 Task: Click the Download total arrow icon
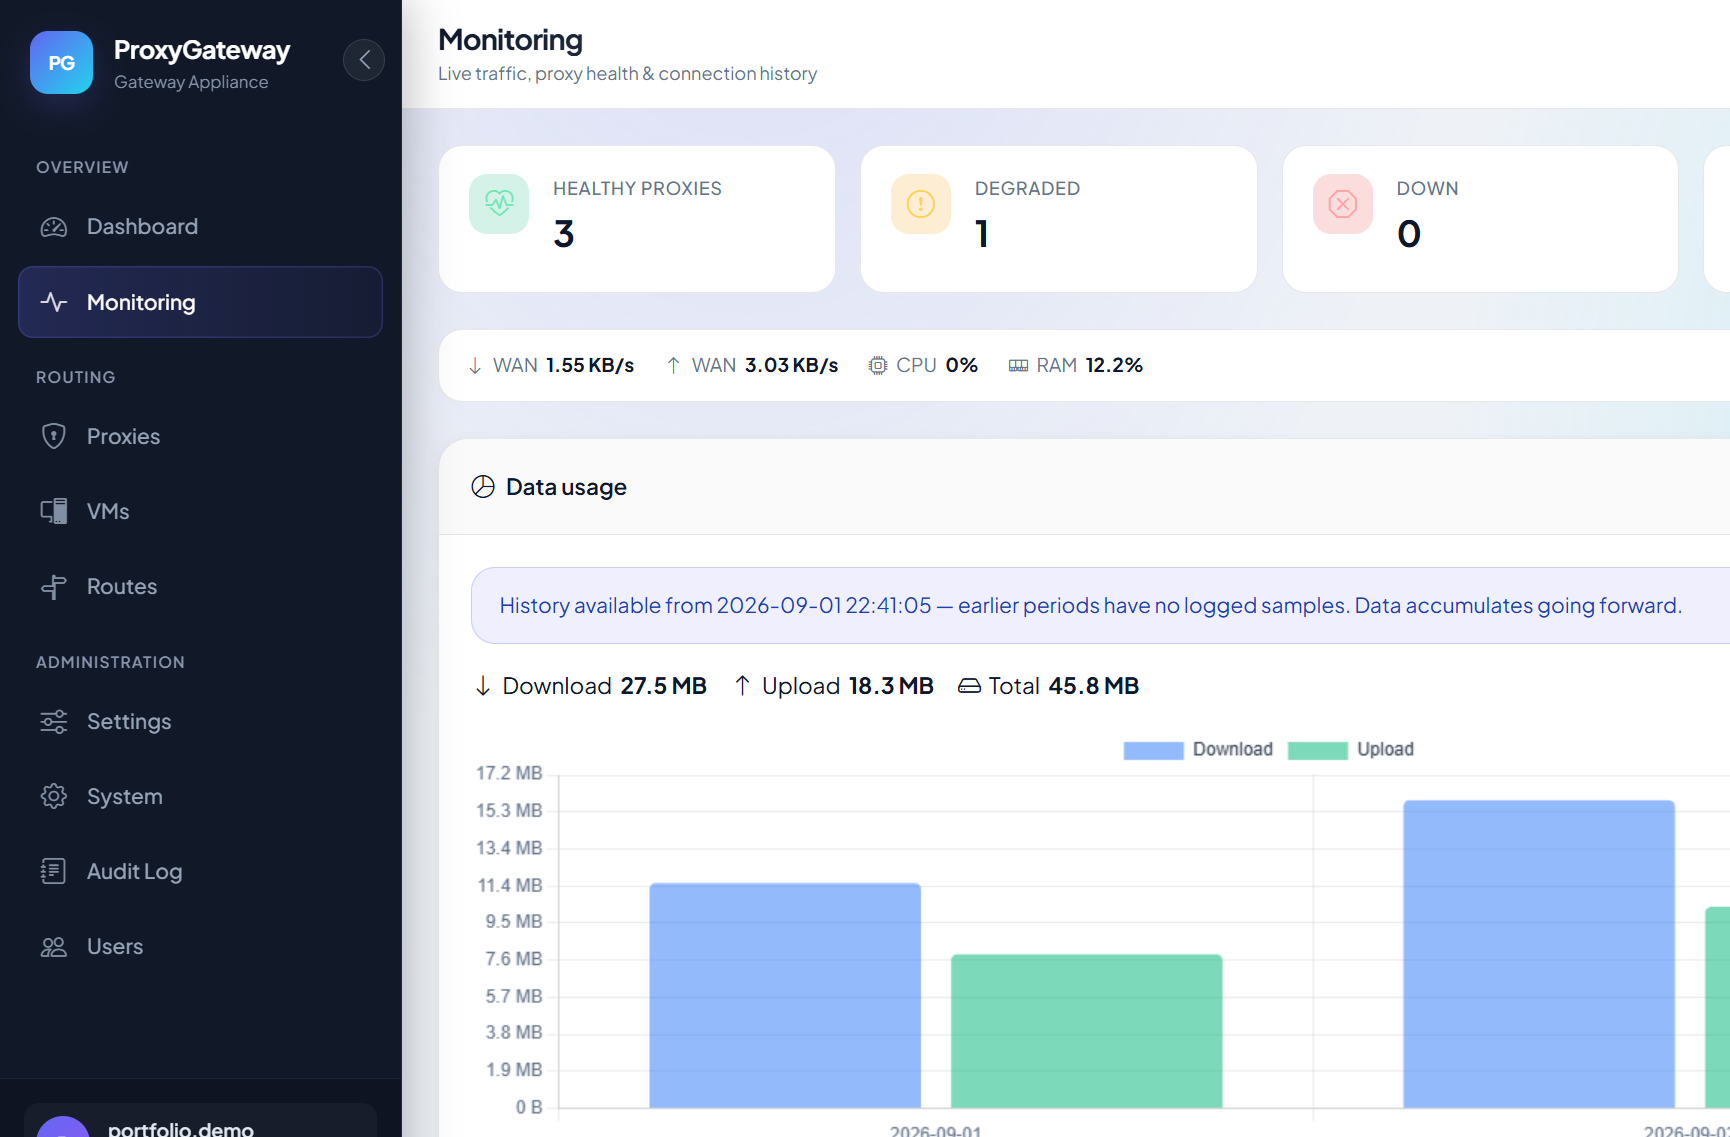pyautogui.click(x=483, y=686)
